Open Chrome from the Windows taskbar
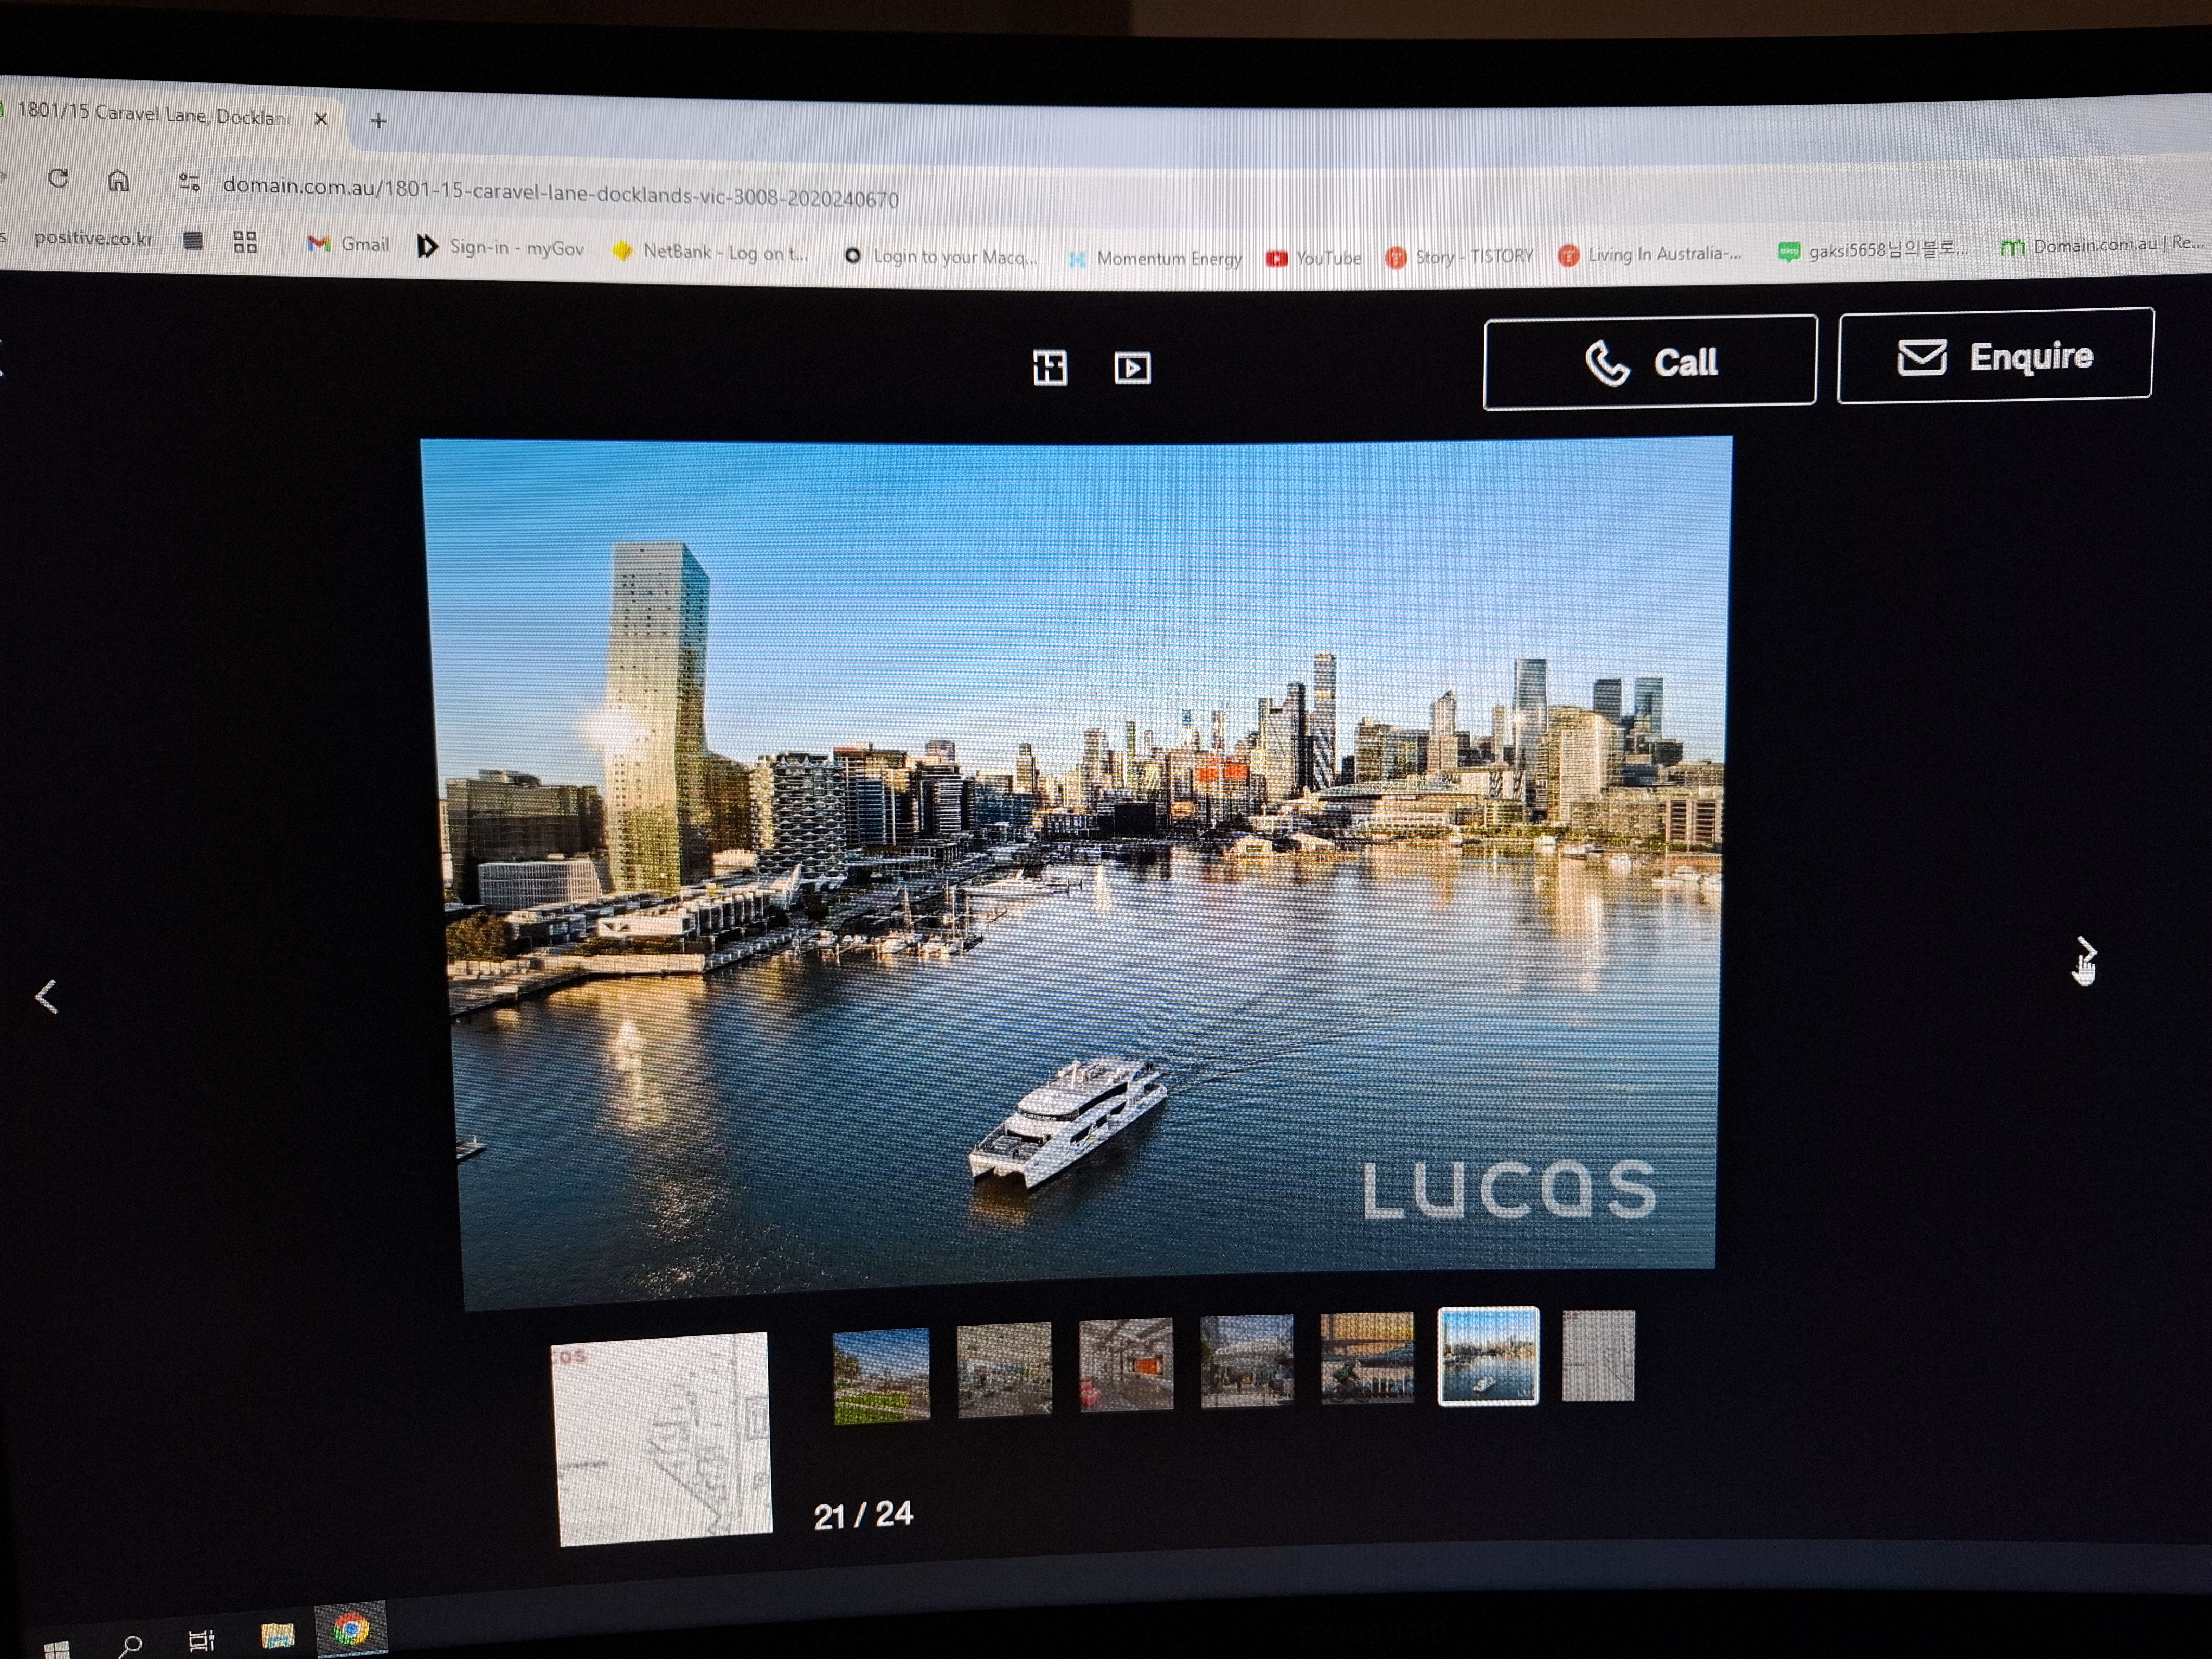The height and width of the screenshot is (1659, 2212). click(350, 1630)
